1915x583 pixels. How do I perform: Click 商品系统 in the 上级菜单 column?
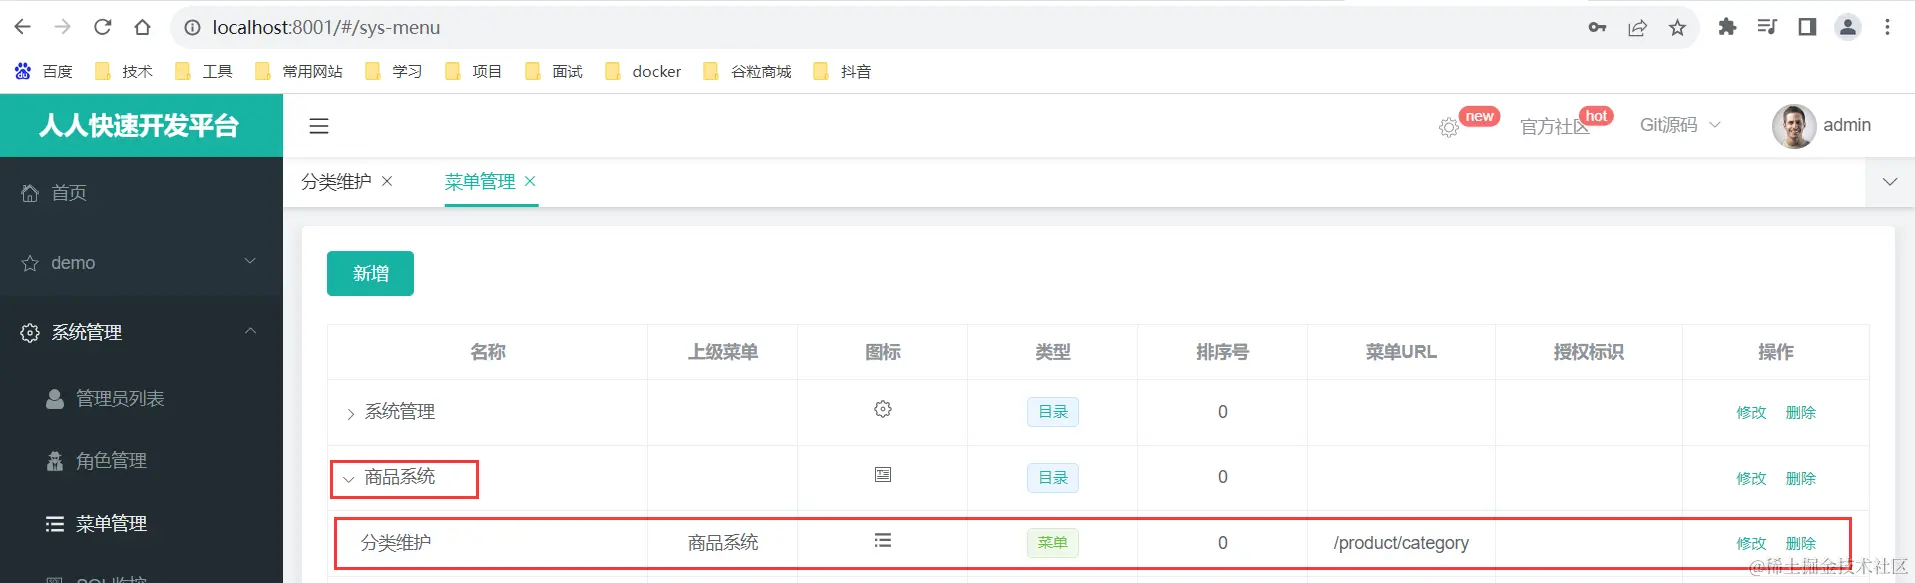(723, 543)
